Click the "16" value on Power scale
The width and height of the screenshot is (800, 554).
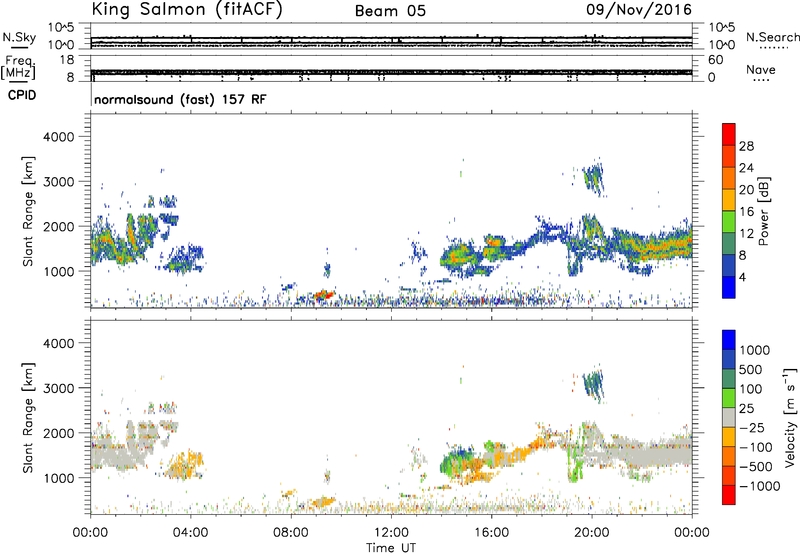coord(746,212)
